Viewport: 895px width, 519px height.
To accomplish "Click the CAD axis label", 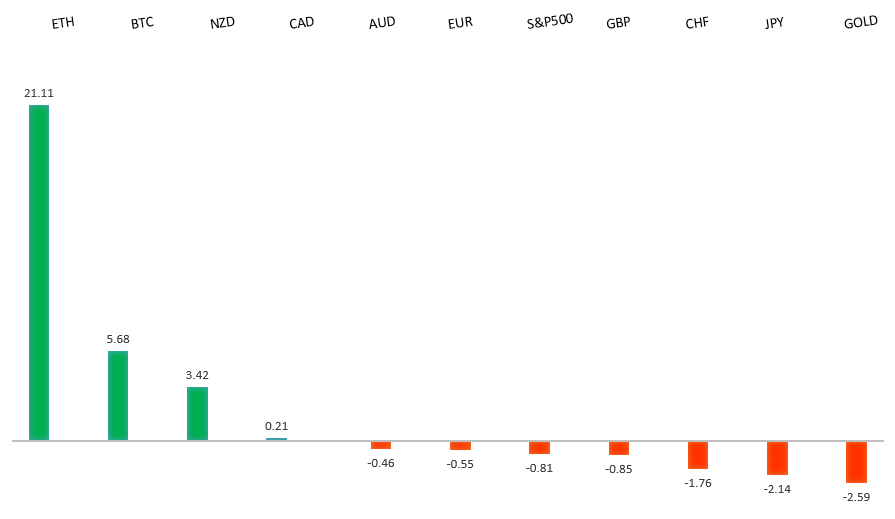I will [x=301, y=22].
